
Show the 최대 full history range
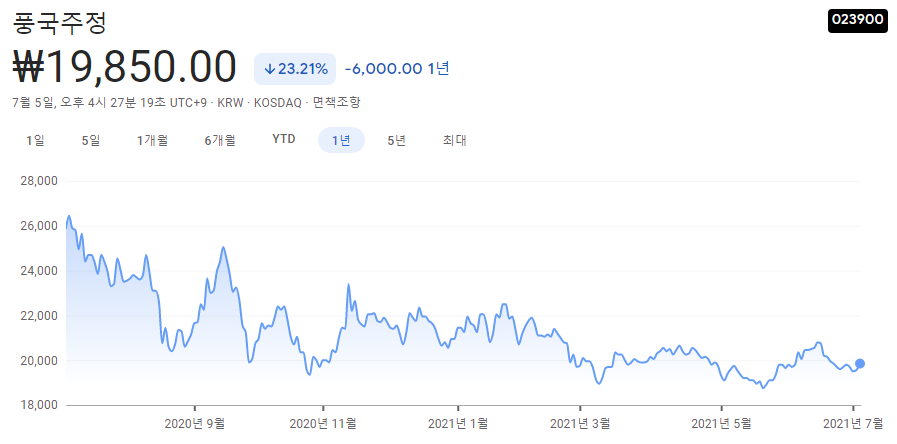pyautogui.click(x=454, y=140)
